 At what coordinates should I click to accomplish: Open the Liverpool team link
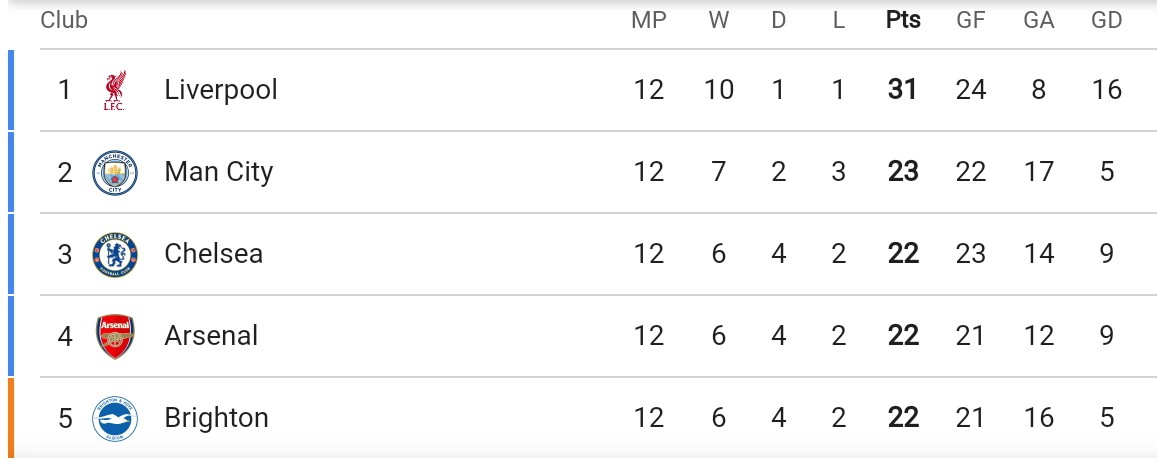(221, 90)
